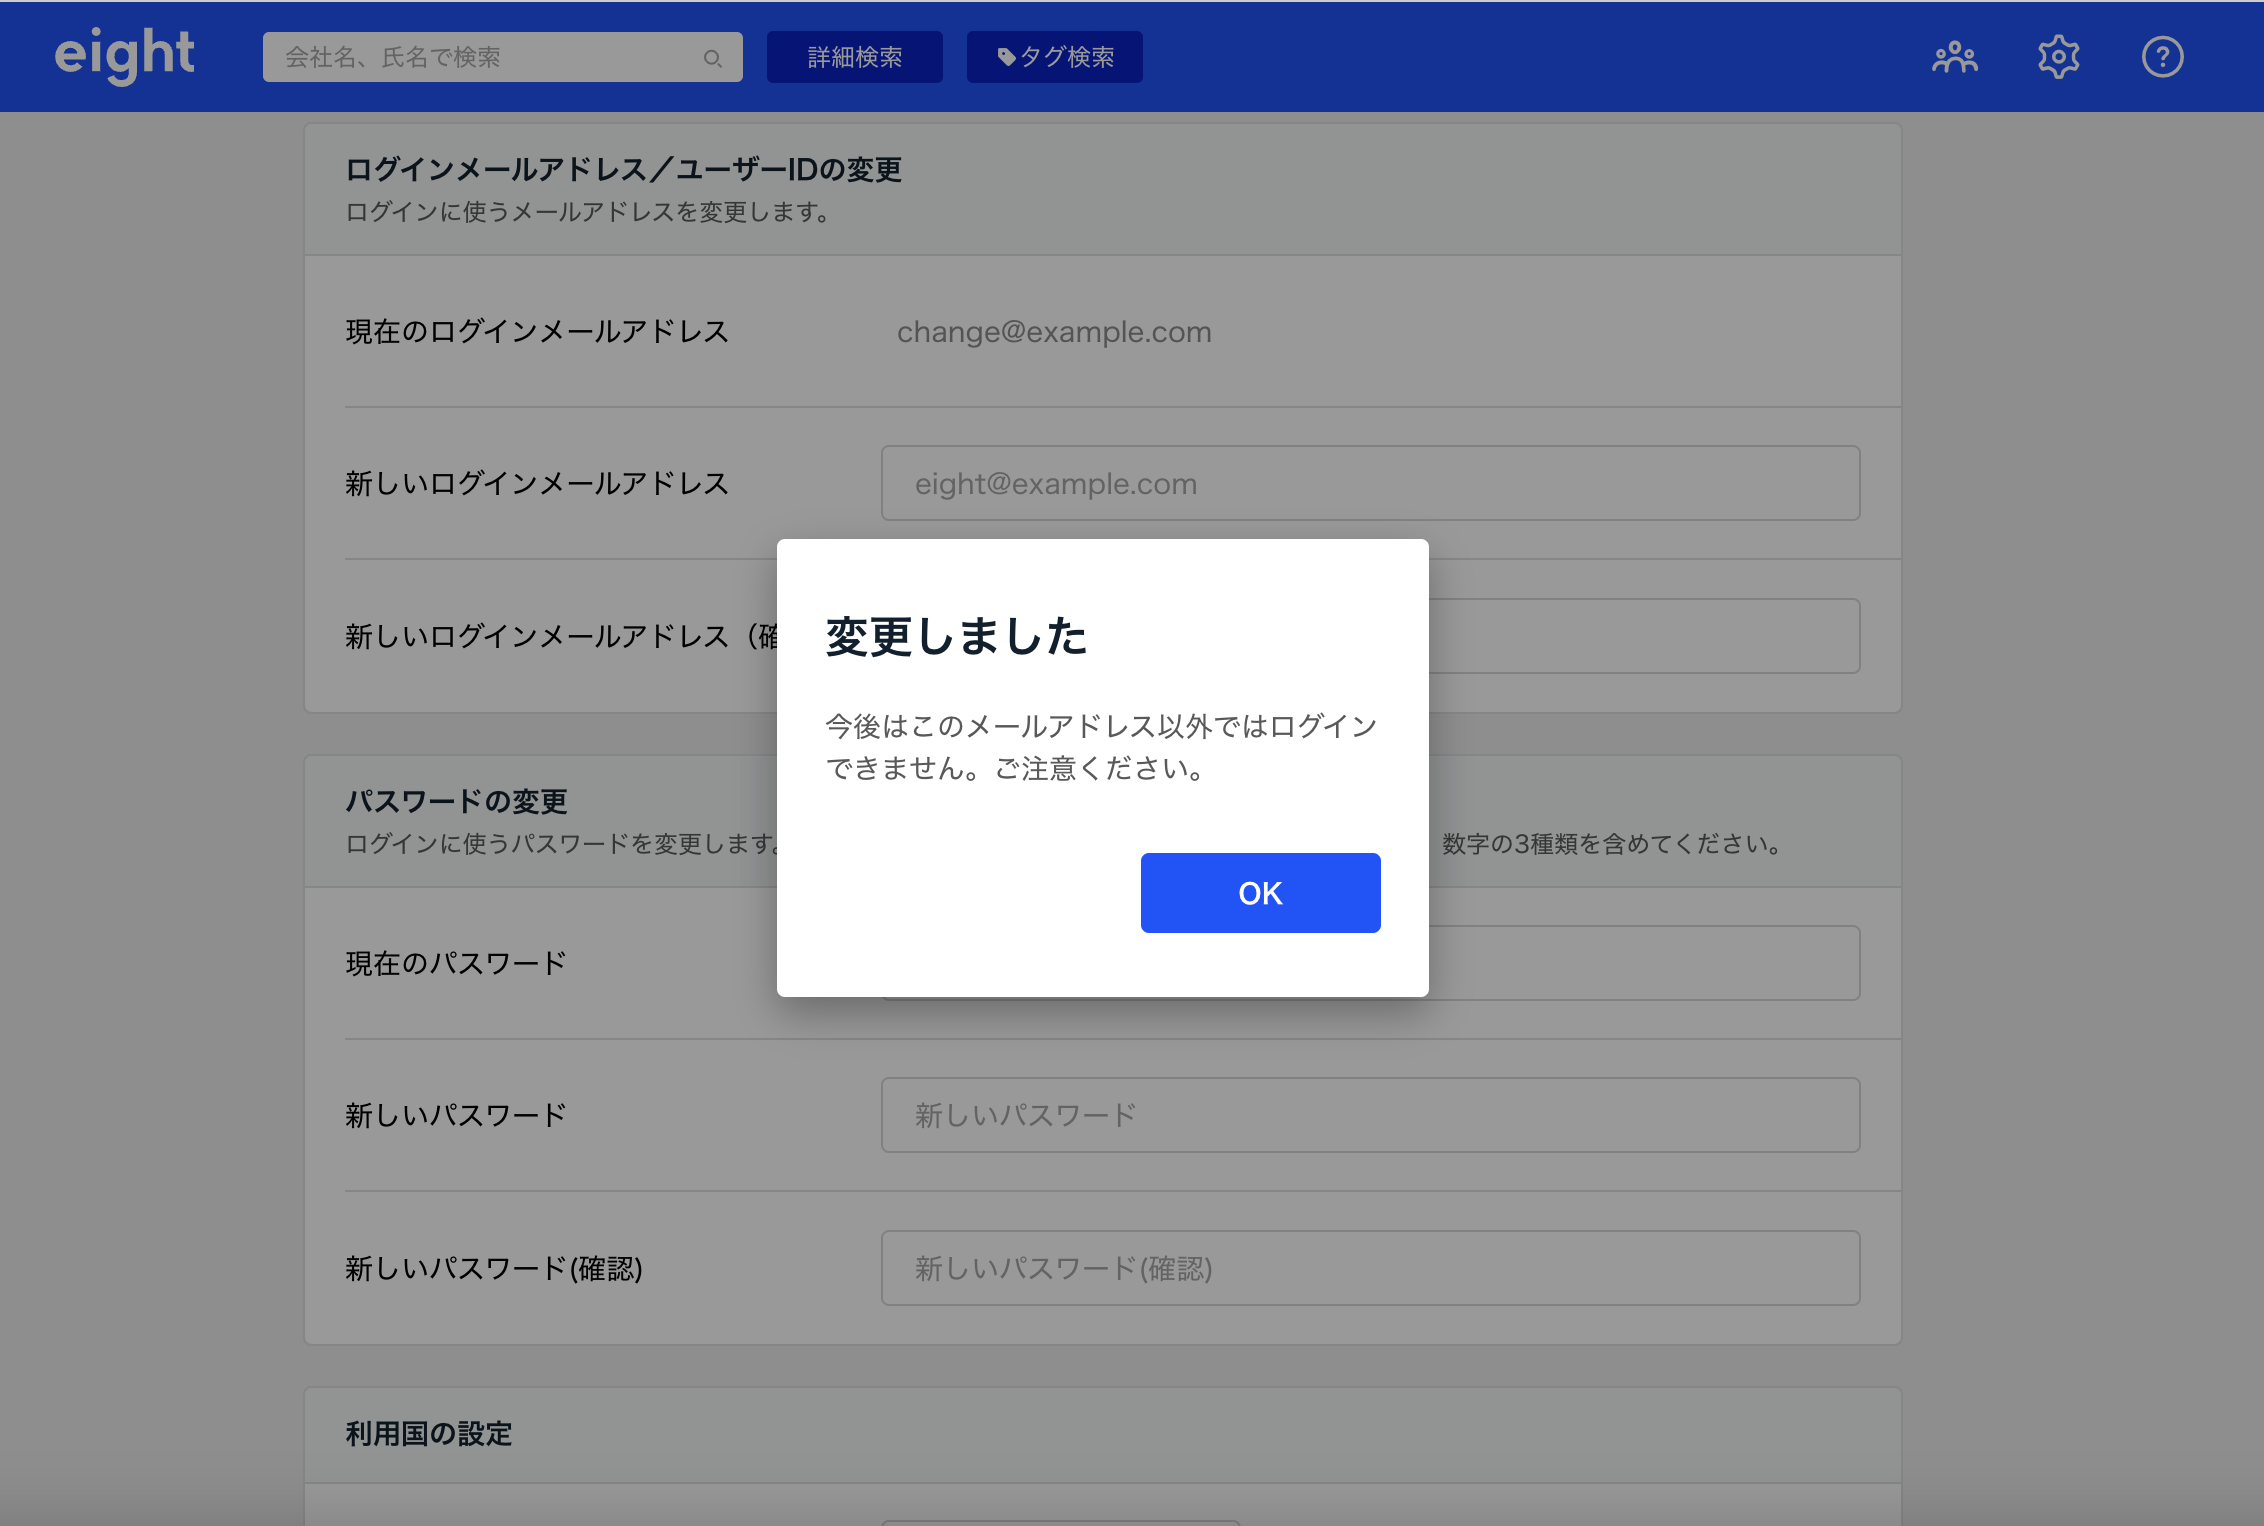Click the new login email address field
The height and width of the screenshot is (1526, 2264).
[1370, 483]
